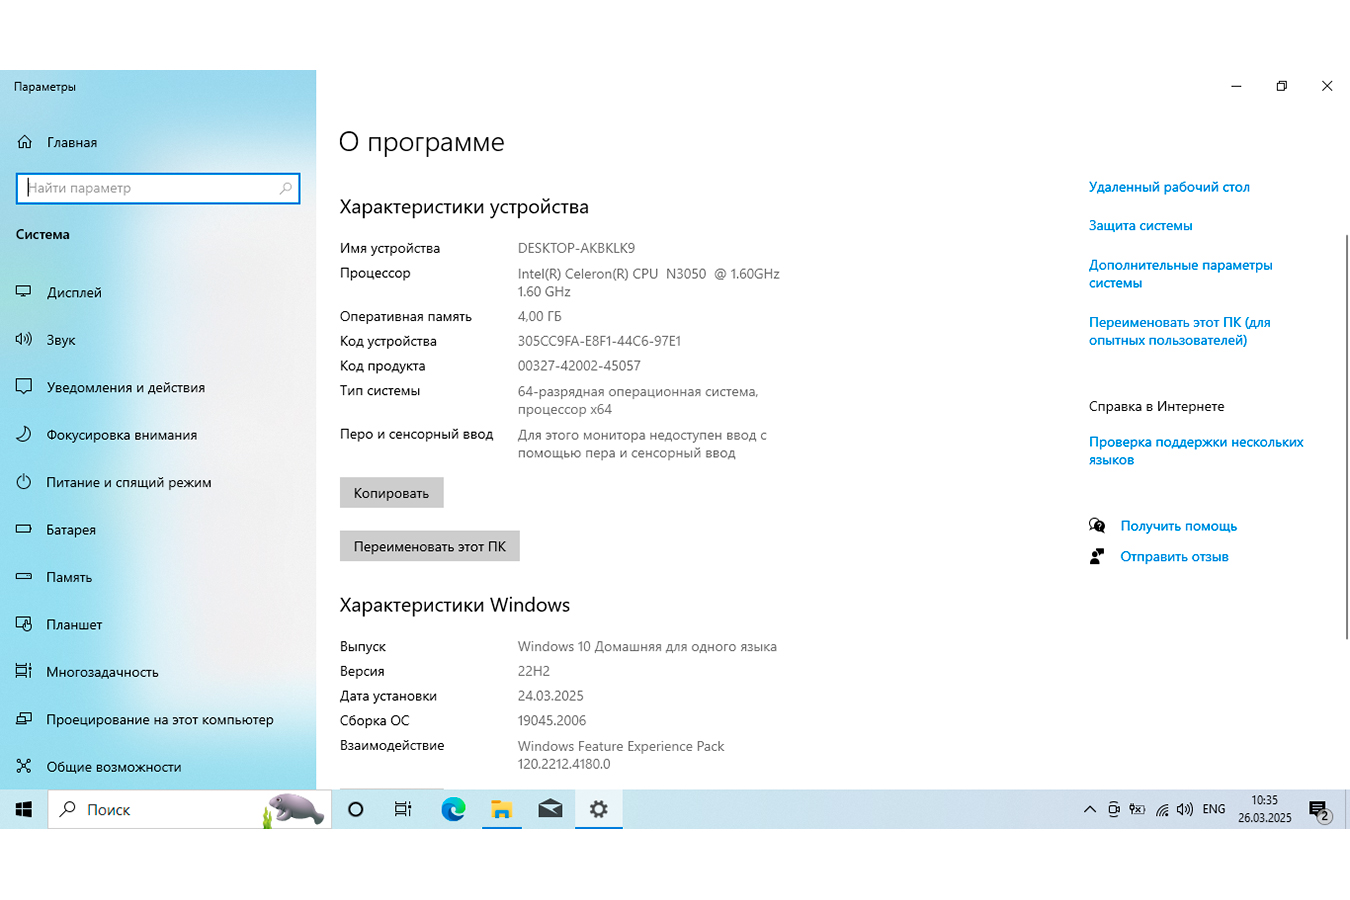Click the volume speaker tray icon
The width and height of the screenshot is (1350, 900).
[1185, 810]
